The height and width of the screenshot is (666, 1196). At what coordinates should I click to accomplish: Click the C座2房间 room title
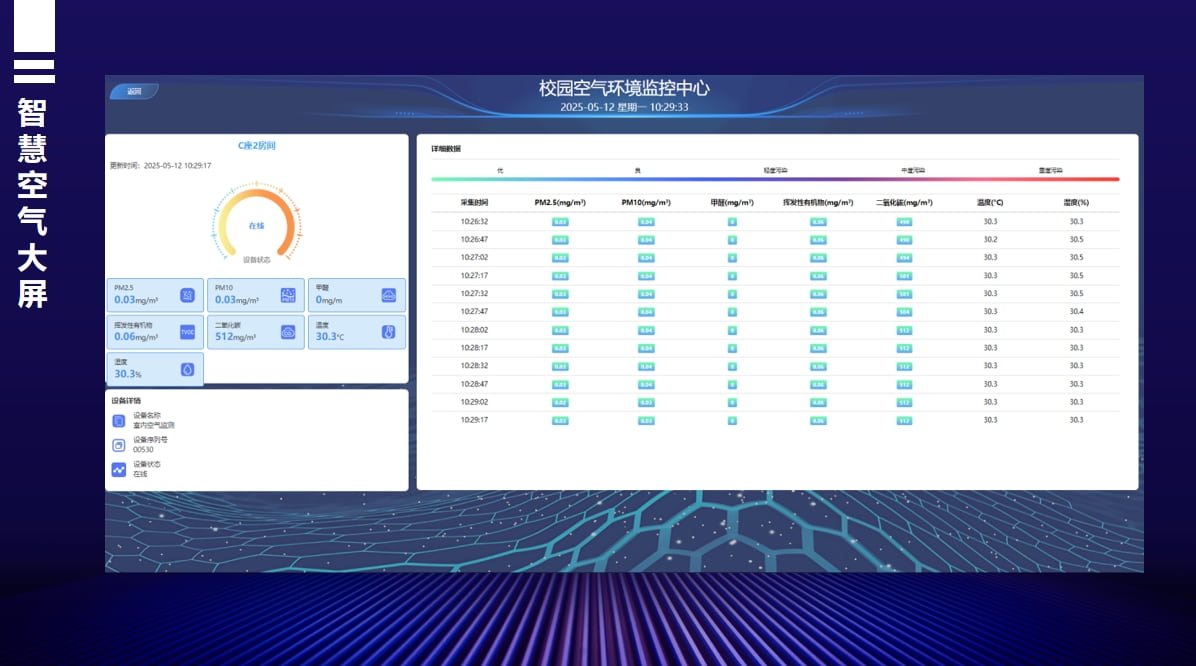tap(257, 146)
